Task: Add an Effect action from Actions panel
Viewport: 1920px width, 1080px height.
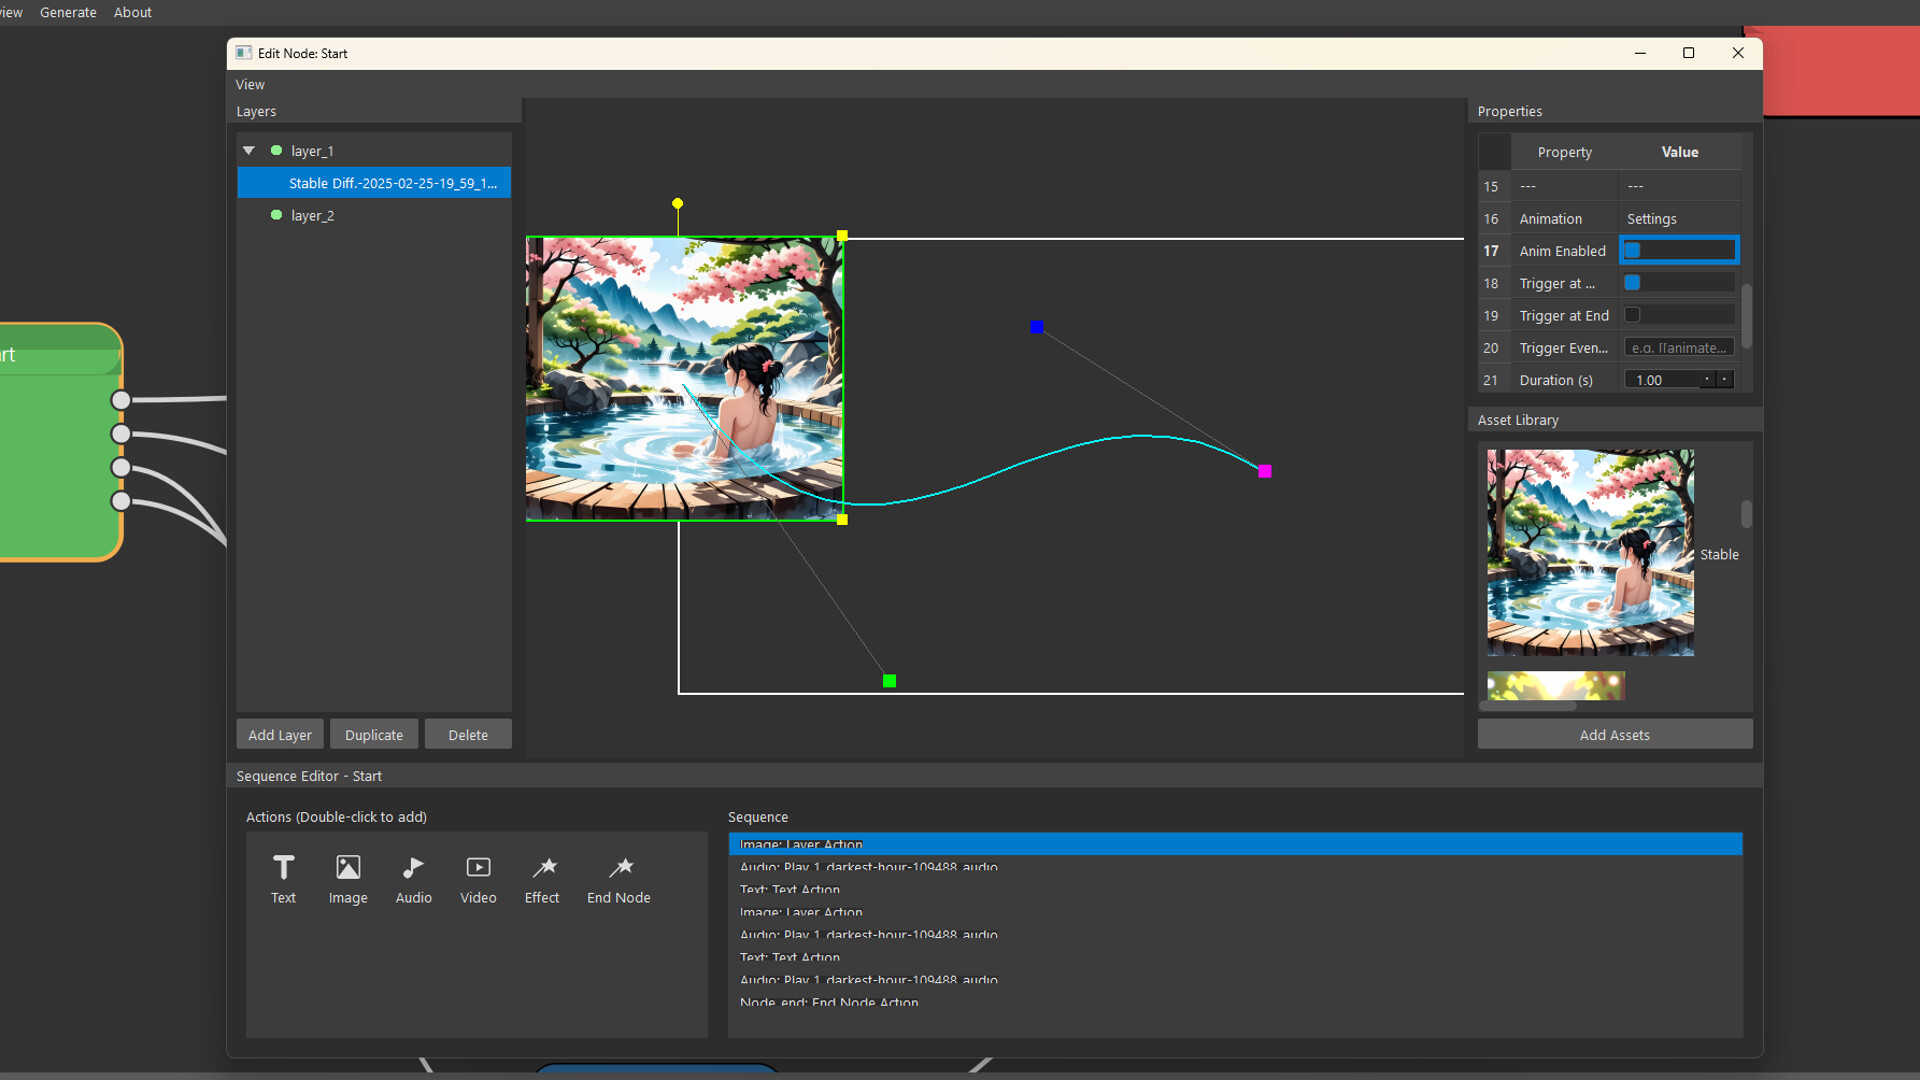Action: click(x=542, y=879)
